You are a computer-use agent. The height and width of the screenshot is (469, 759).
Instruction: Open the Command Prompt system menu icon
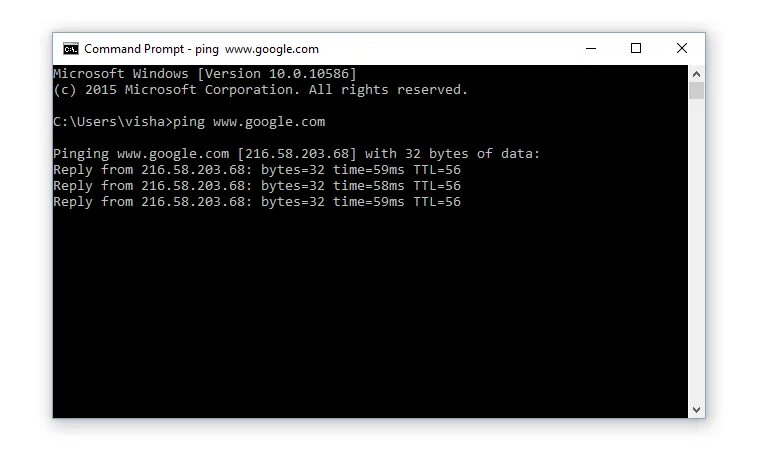coord(70,48)
